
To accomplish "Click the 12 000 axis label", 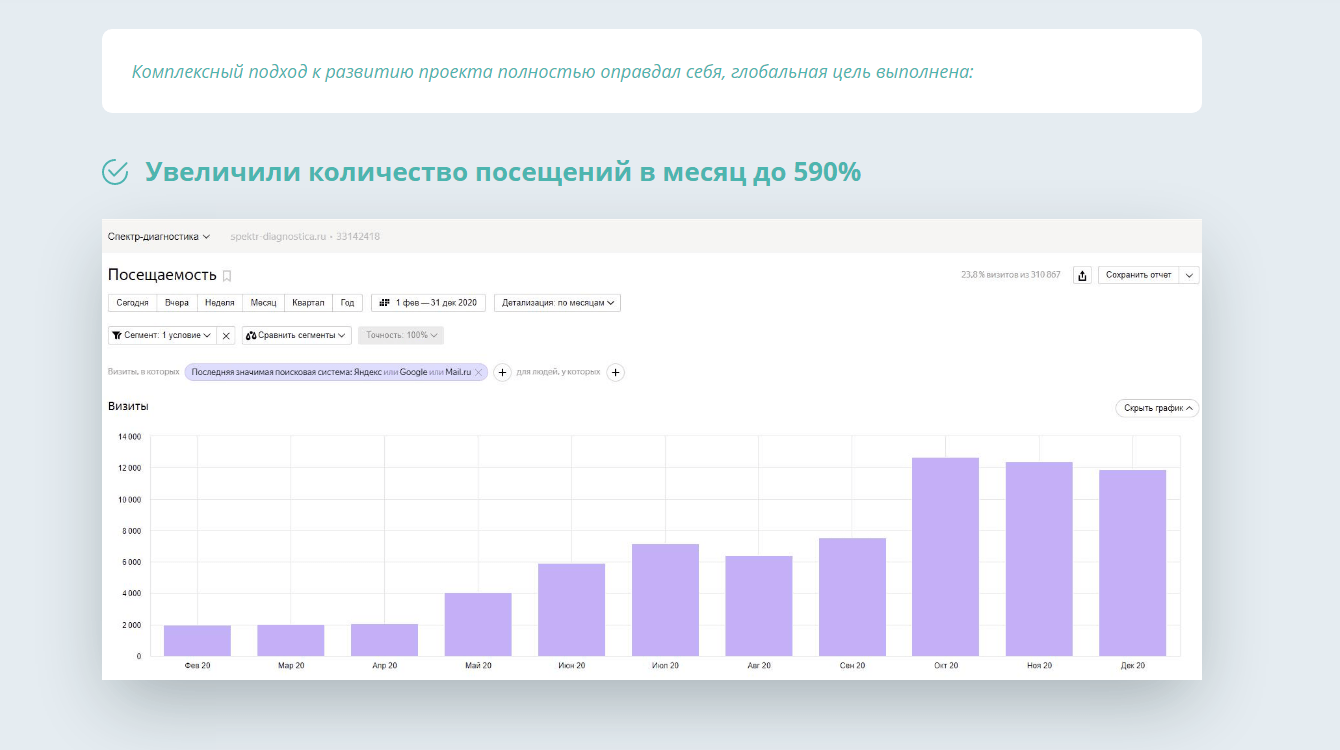I will pyautogui.click(x=130, y=468).
